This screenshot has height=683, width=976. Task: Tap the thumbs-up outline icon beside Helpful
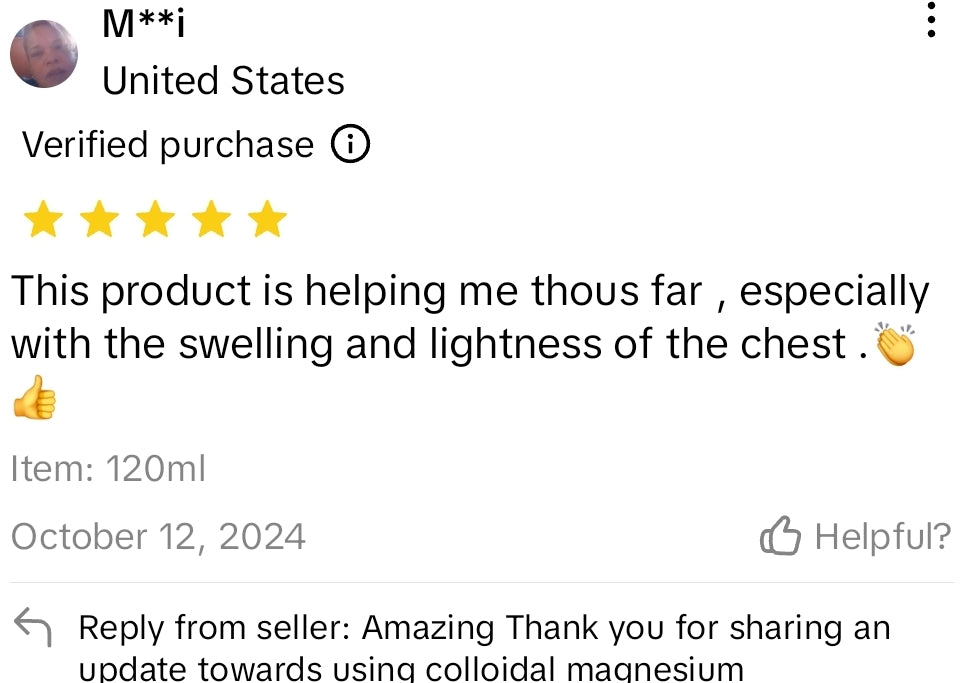tap(781, 537)
